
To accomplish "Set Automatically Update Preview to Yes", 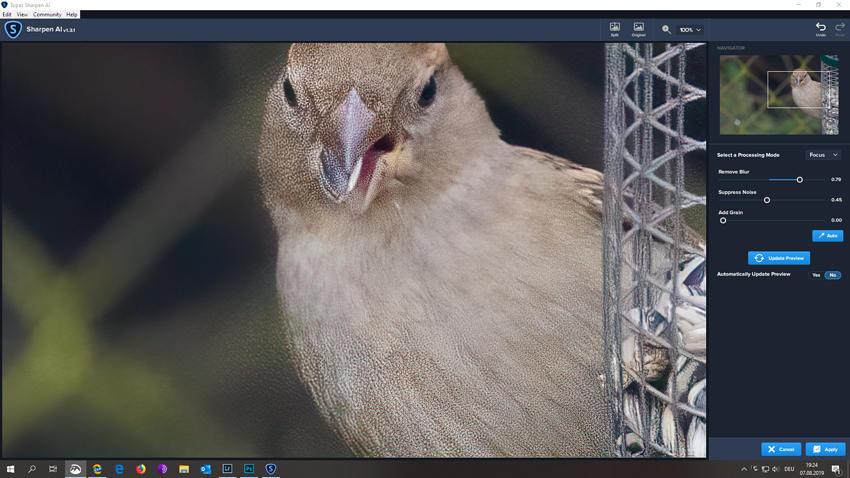I will [816, 275].
